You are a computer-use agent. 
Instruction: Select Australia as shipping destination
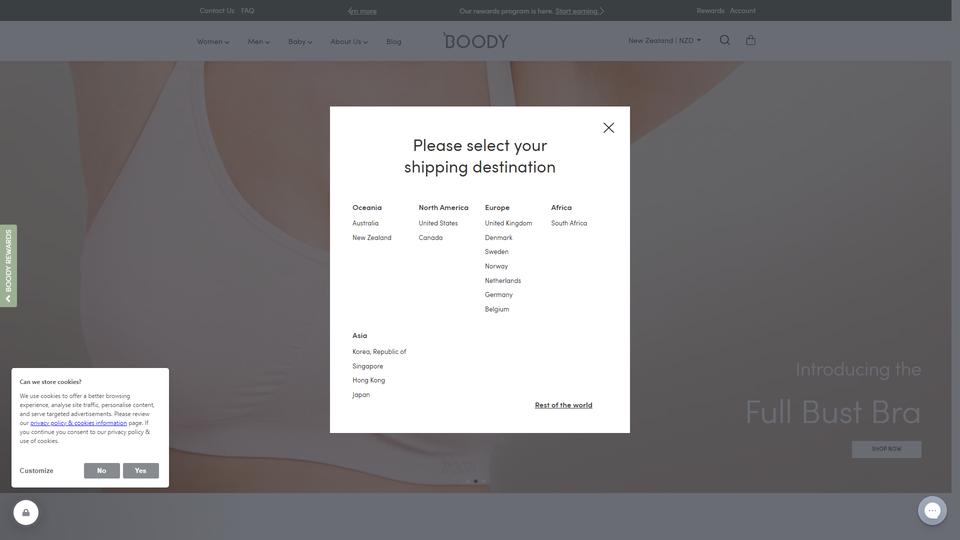click(x=365, y=224)
